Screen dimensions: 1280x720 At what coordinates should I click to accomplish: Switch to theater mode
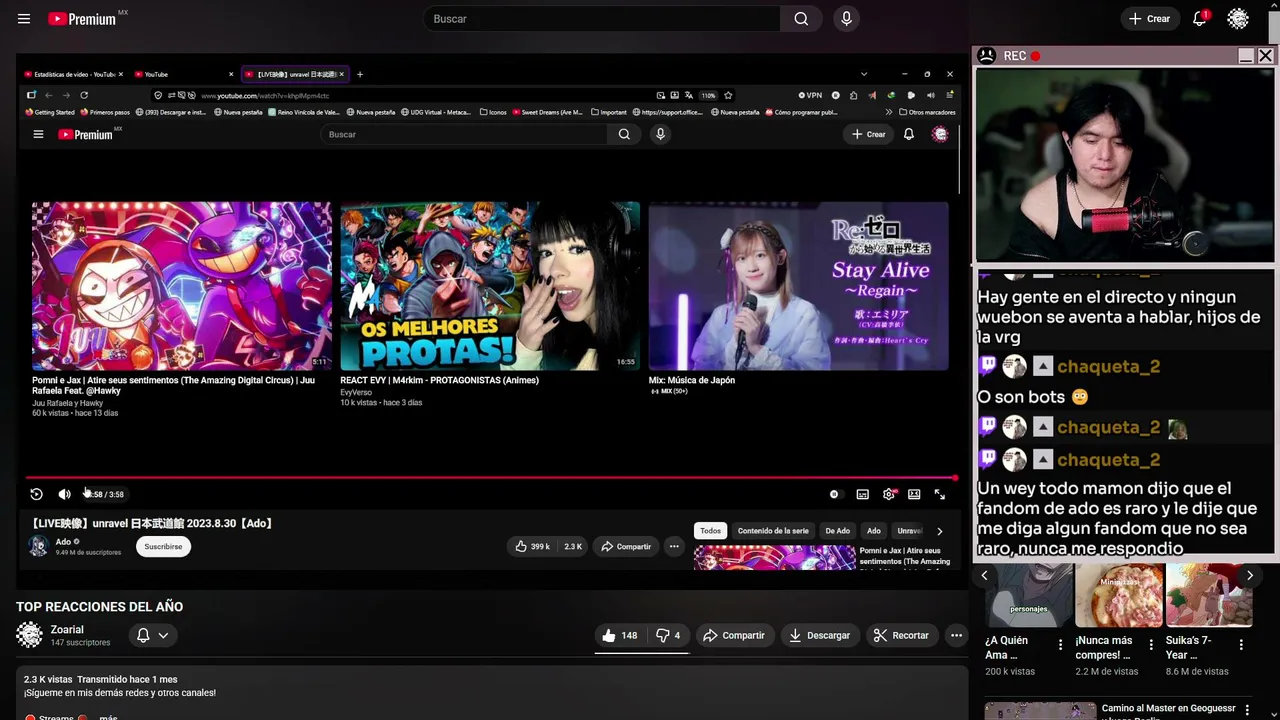(914, 494)
